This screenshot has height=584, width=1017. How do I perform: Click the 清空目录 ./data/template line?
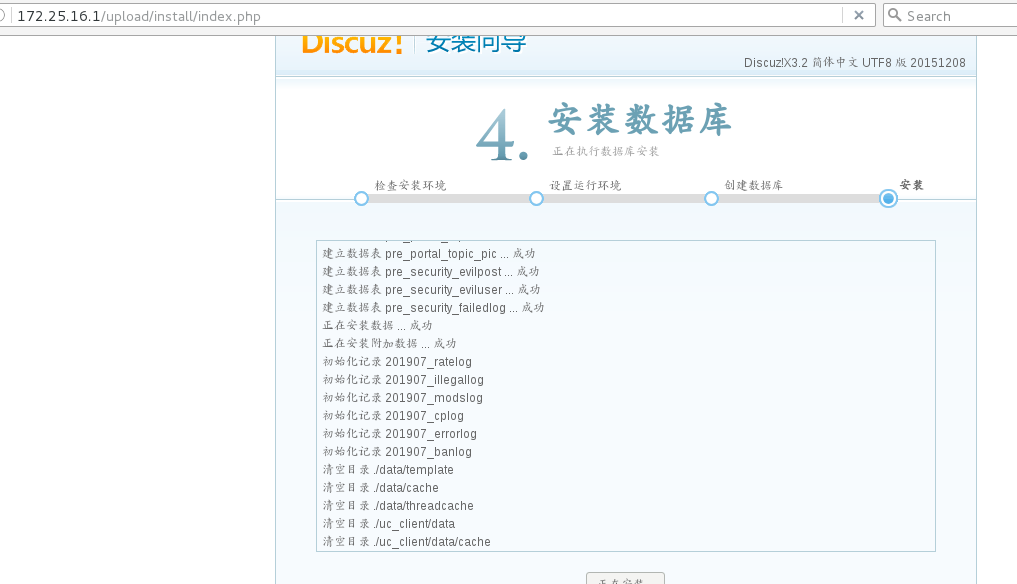pos(388,470)
